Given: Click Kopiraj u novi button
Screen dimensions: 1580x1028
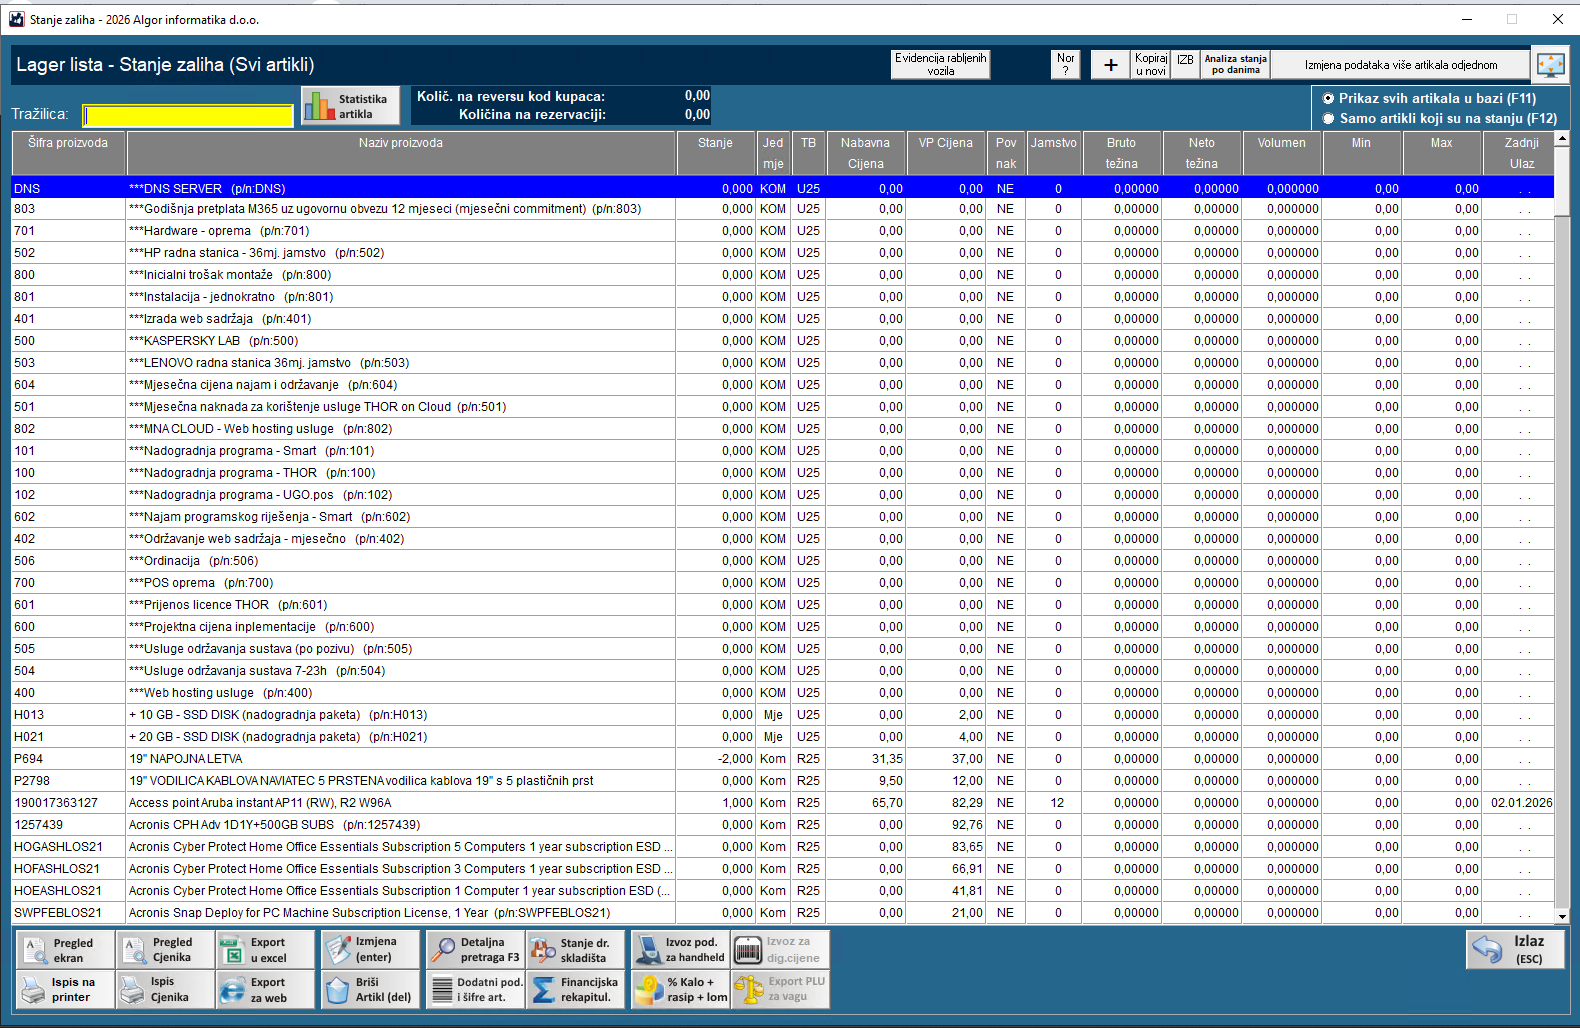Looking at the screenshot, I should click(1150, 65).
